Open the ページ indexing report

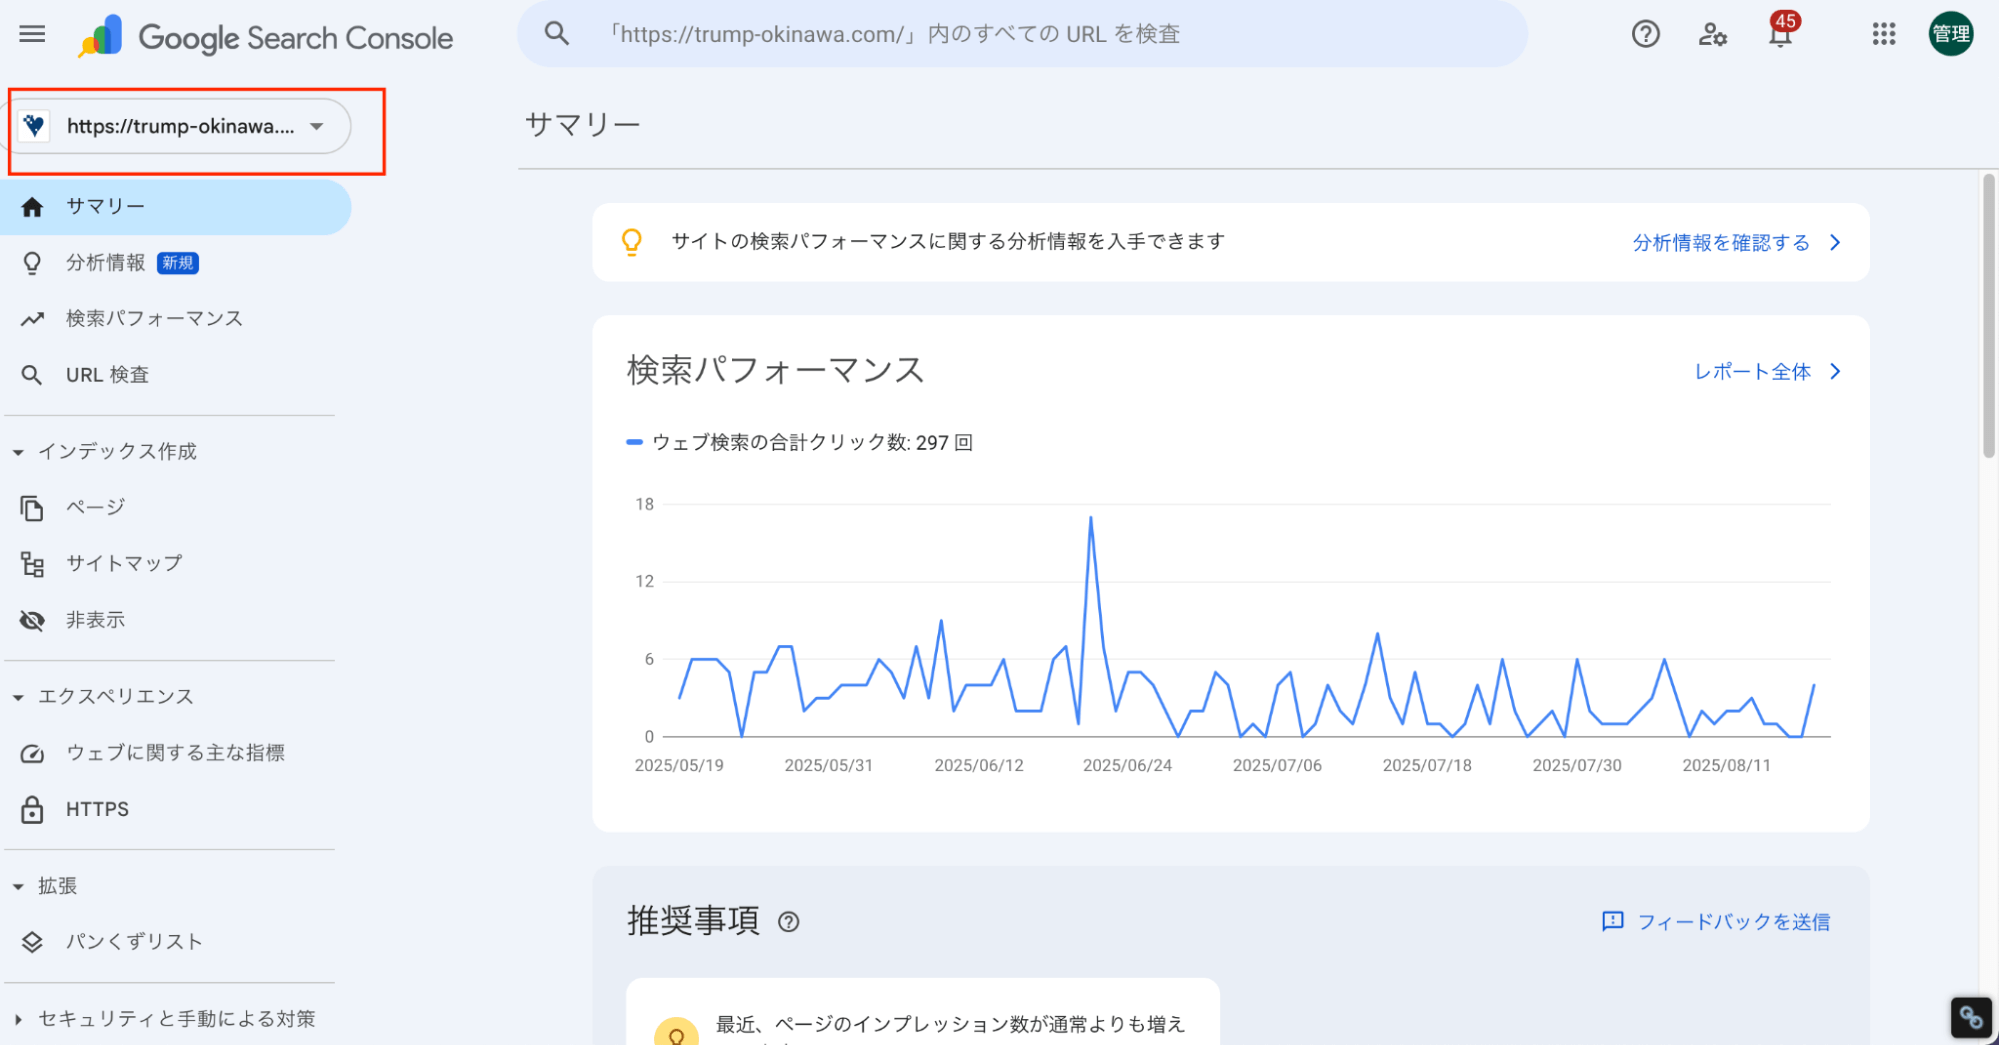pyautogui.click(x=94, y=507)
